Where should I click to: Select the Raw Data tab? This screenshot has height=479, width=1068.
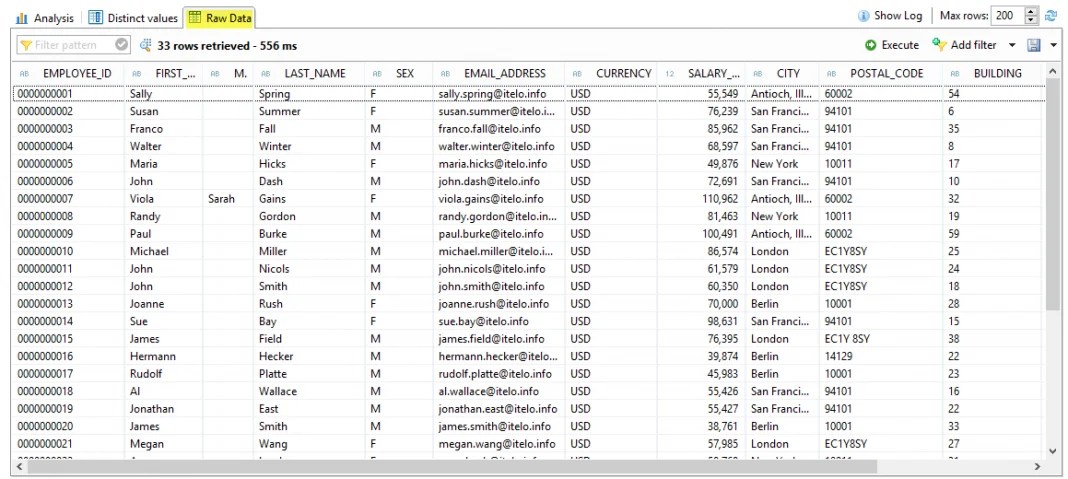point(221,18)
